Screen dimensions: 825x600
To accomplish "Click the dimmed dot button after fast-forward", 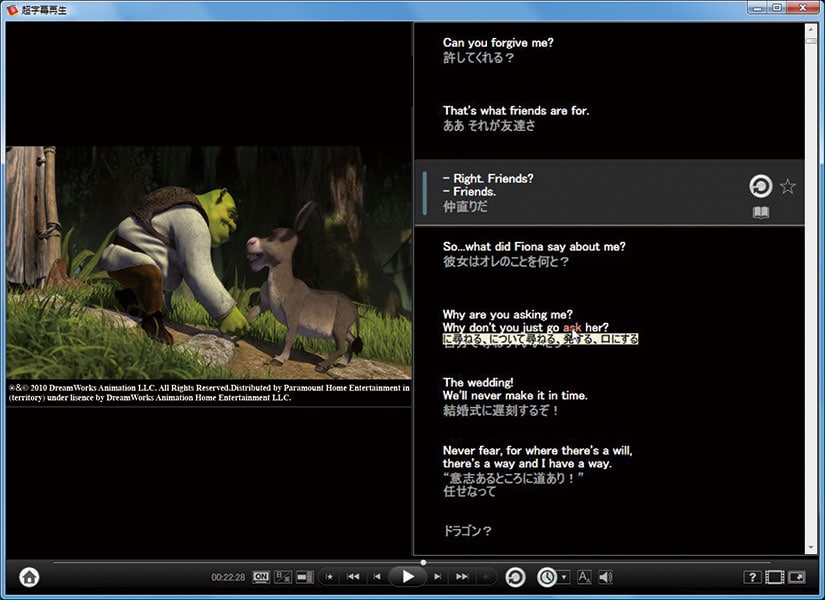I will tap(485, 577).
